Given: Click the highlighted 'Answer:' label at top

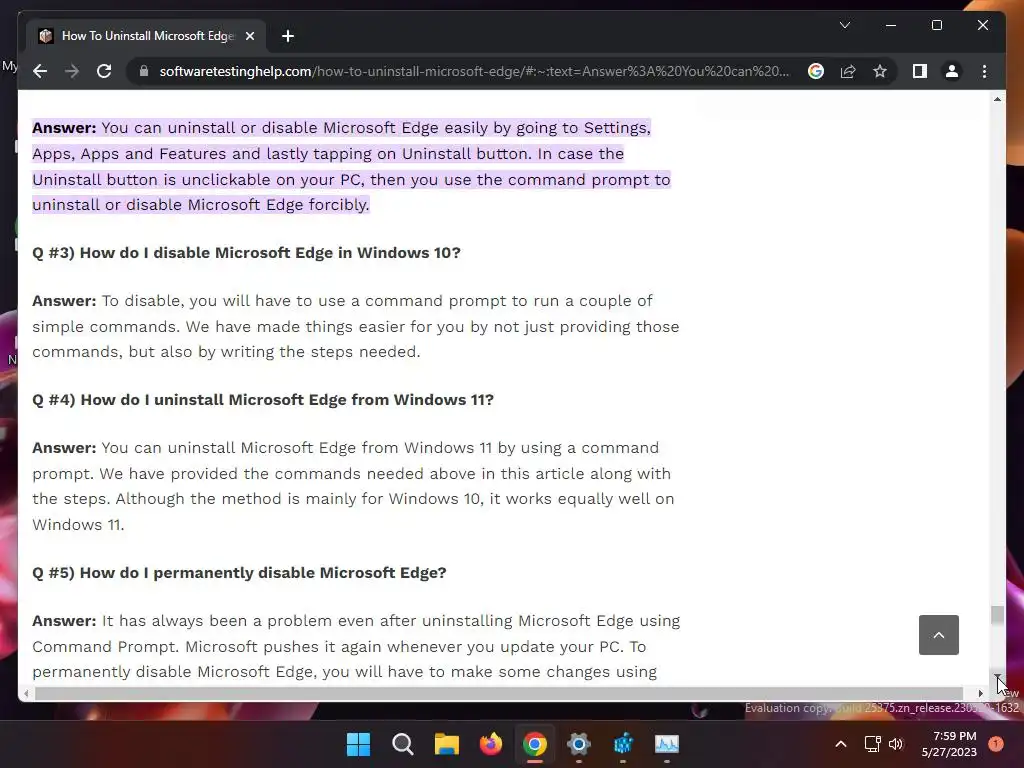Looking at the screenshot, I should tap(64, 128).
